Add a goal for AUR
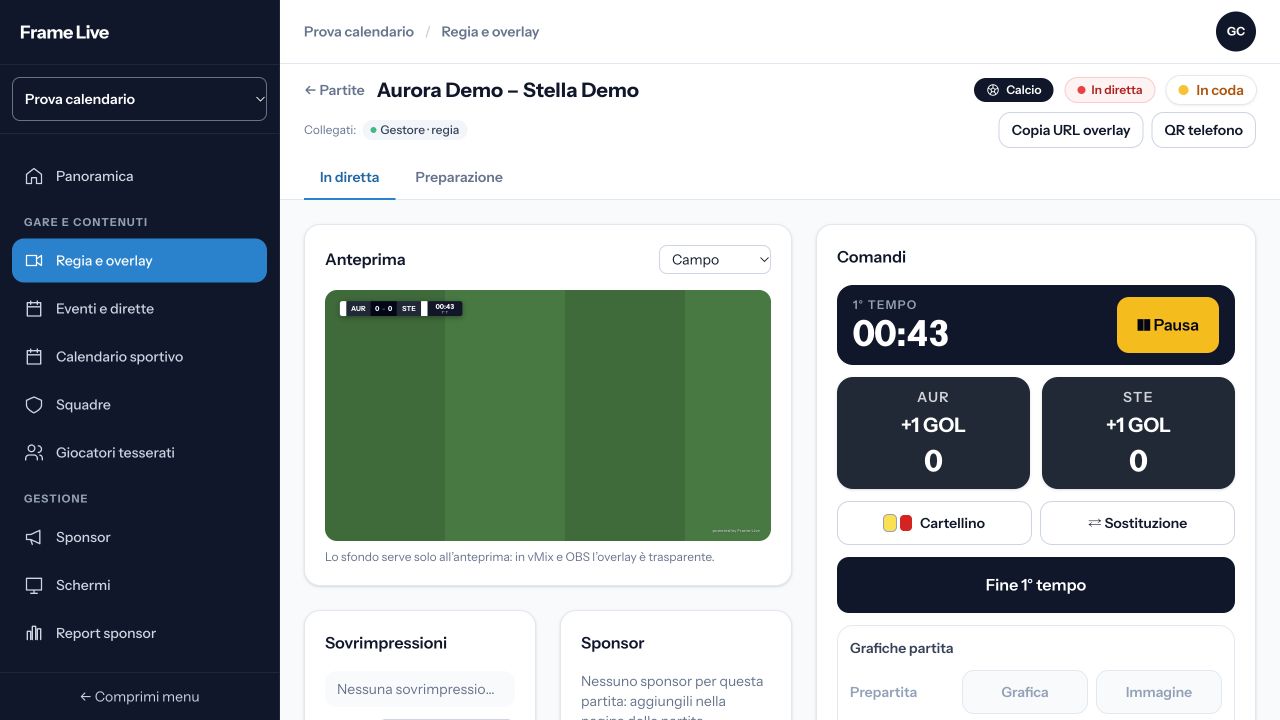 click(933, 433)
